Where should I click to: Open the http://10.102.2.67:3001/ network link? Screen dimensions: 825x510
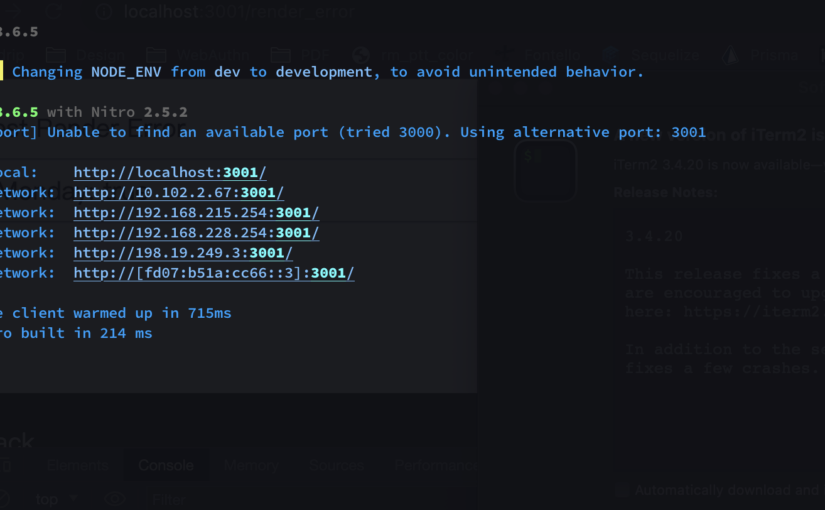click(178, 193)
